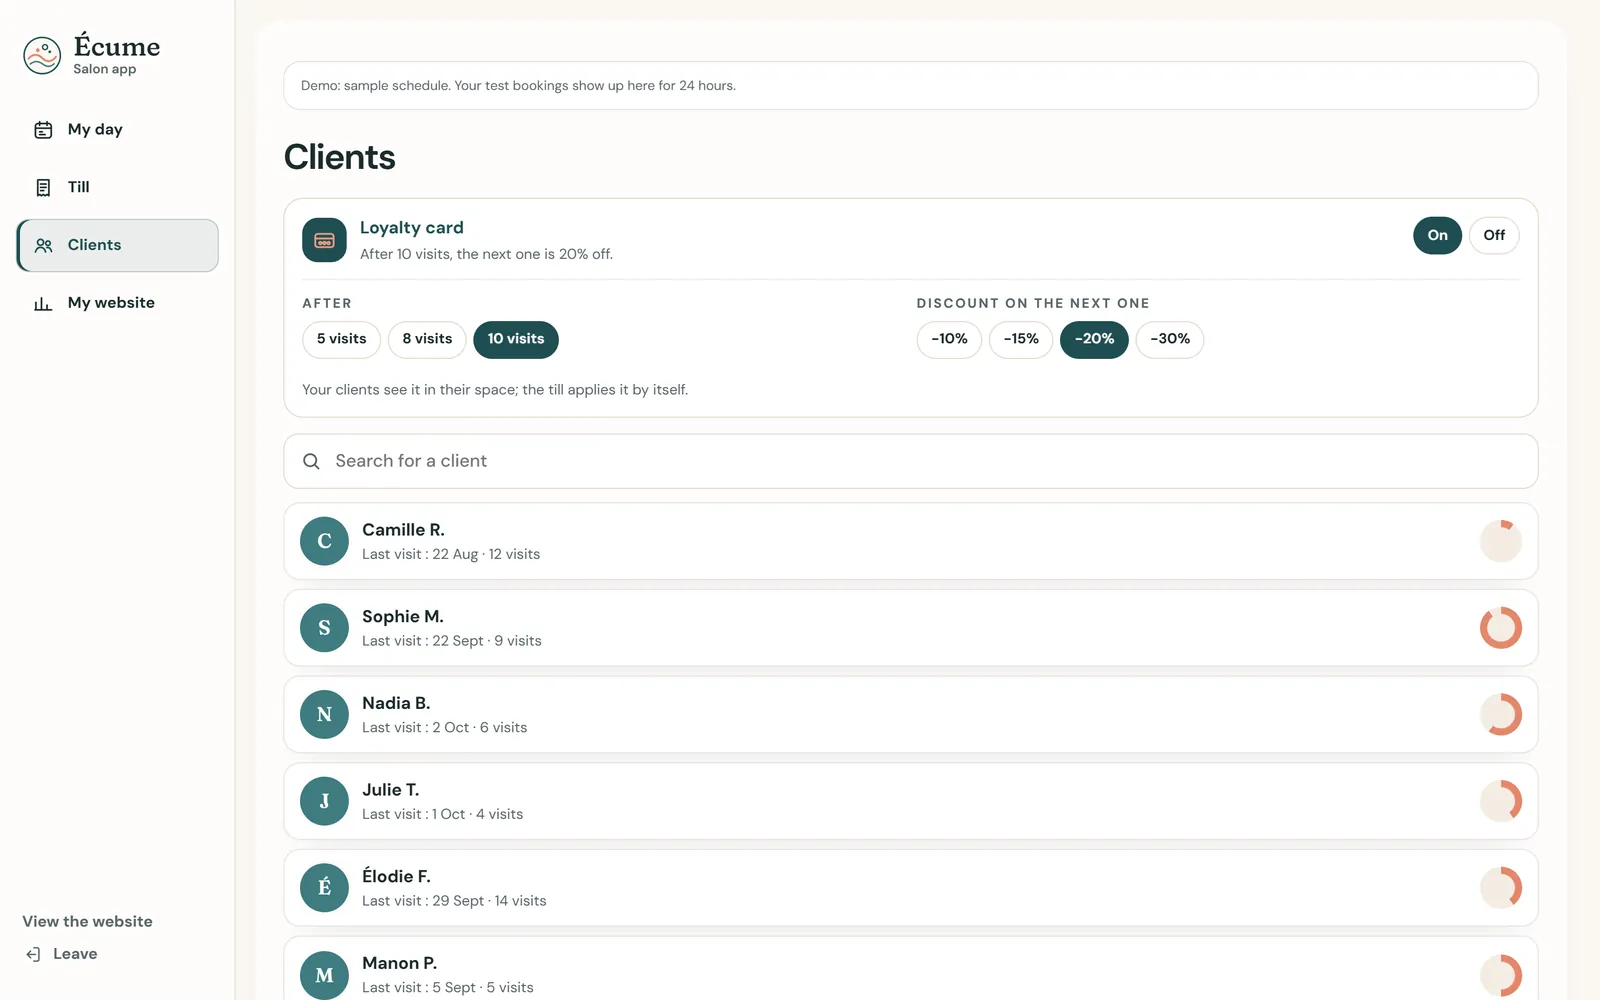Image resolution: width=1600 pixels, height=1000 pixels.
Task: Open Camille R.'s client name
Action: pos(403,530)
